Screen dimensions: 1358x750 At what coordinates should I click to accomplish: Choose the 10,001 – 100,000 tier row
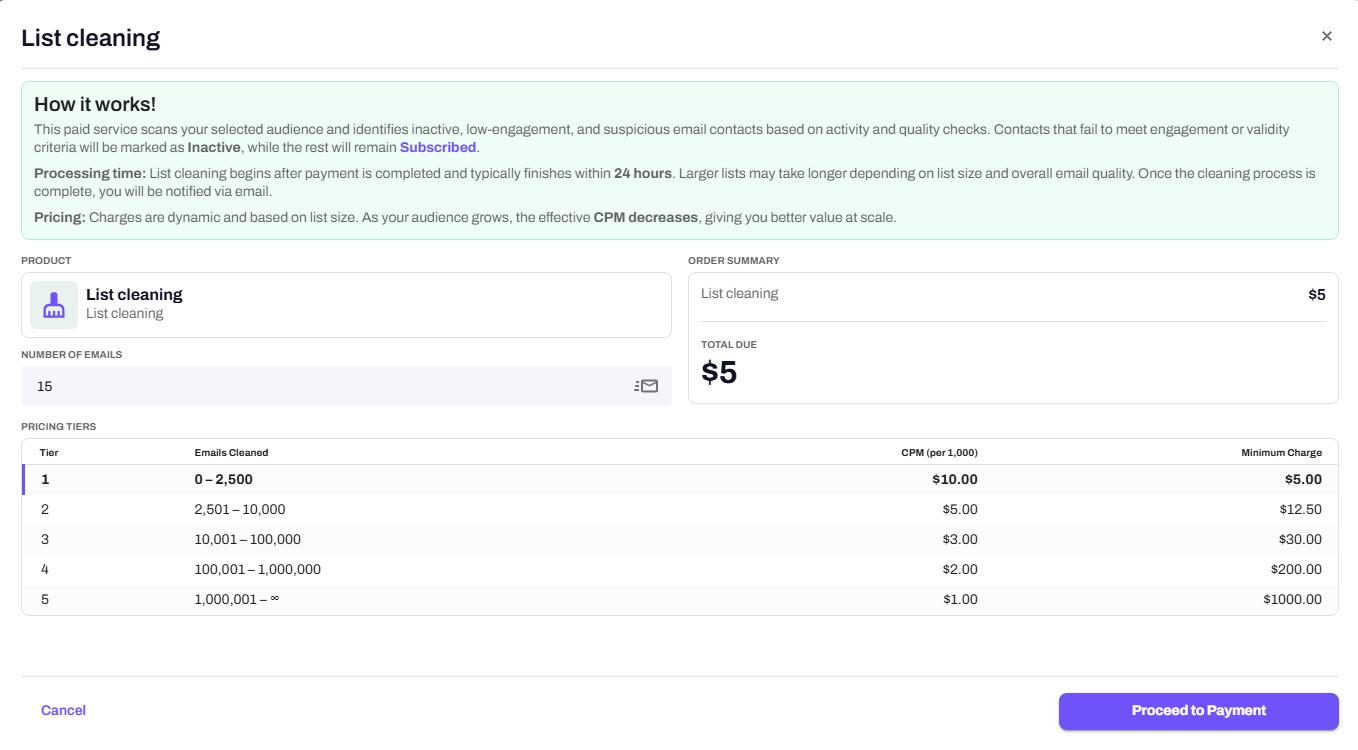(x=680, y=540)
